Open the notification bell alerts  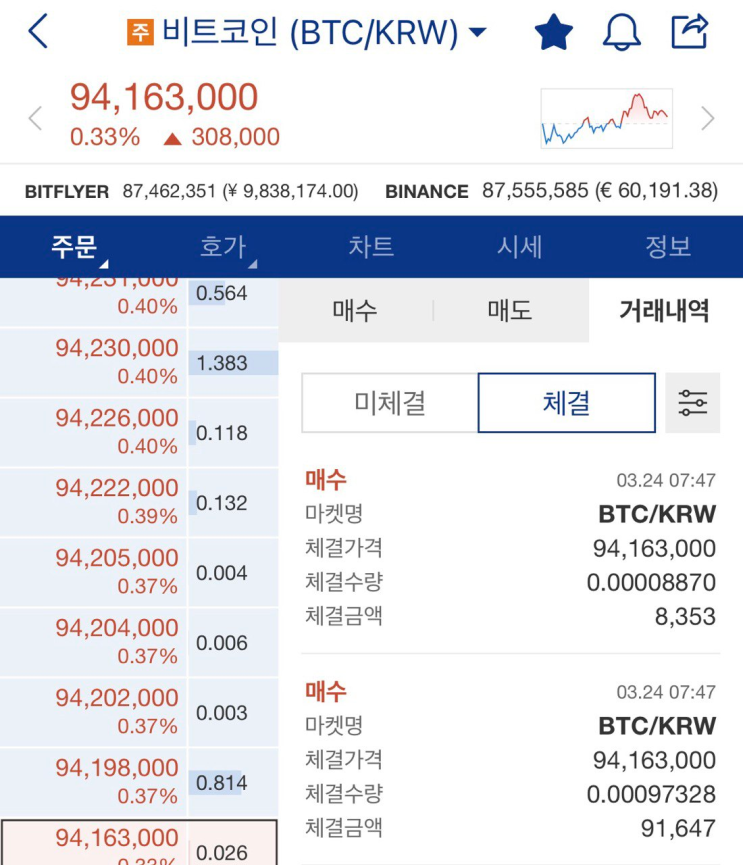coord(621,32)
